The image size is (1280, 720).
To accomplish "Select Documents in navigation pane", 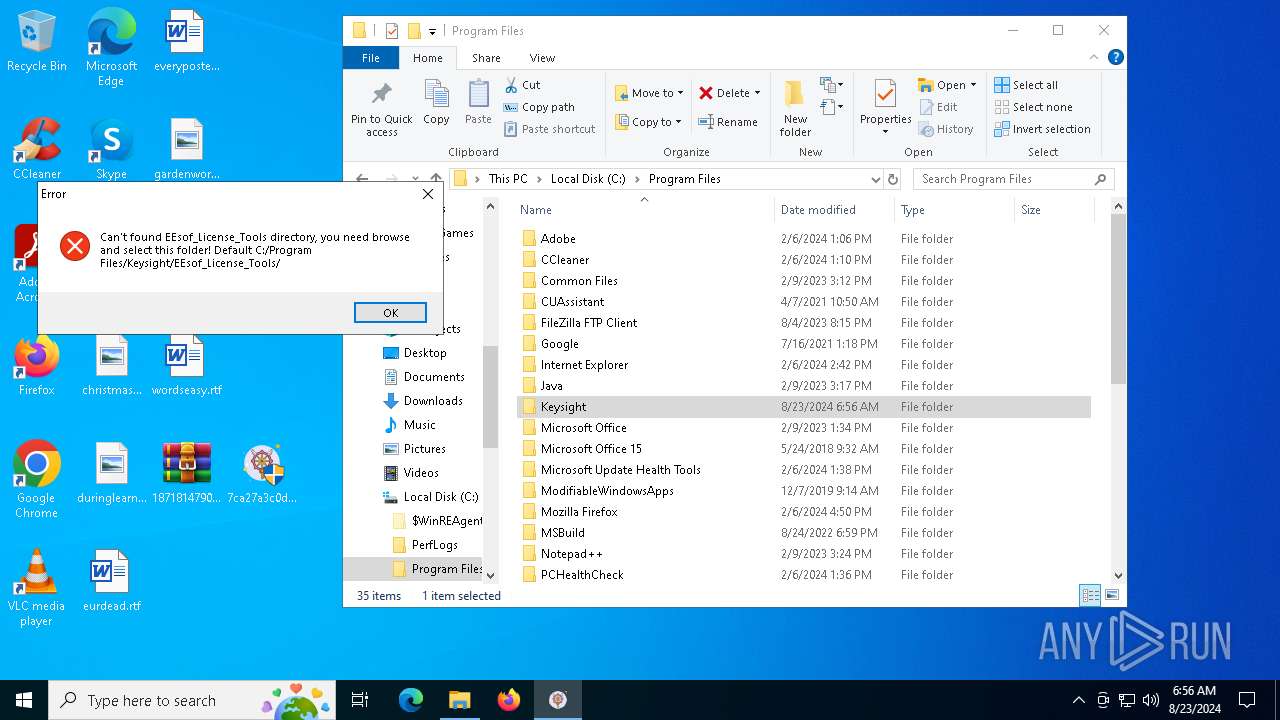I will click(x=424, y=377).
